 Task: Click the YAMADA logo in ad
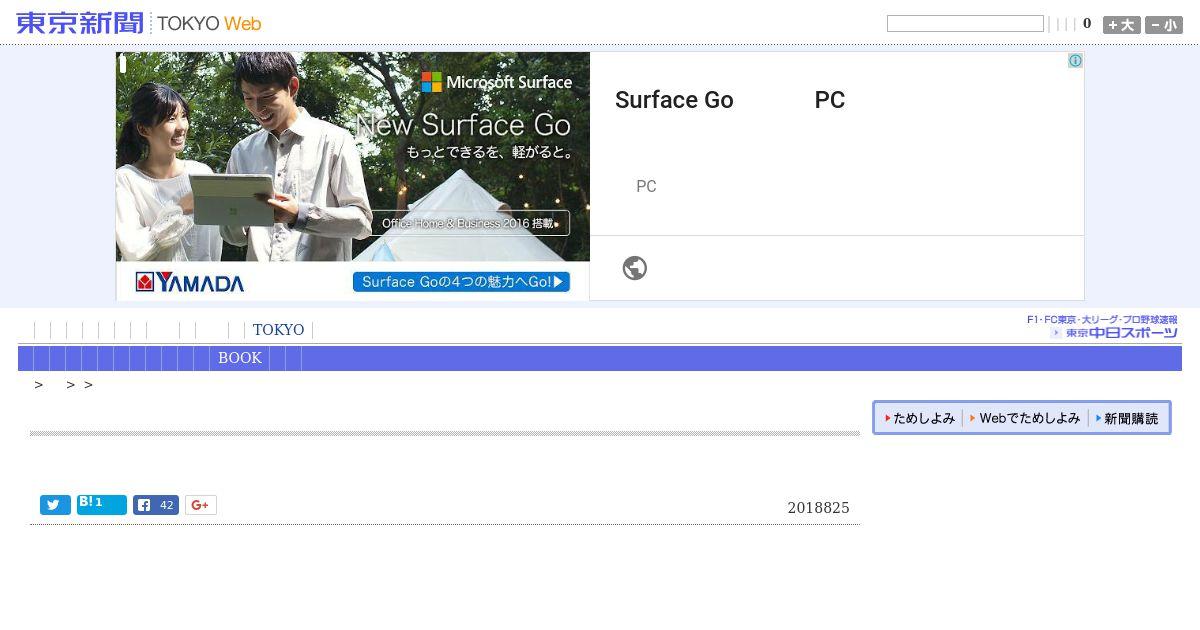190,282
